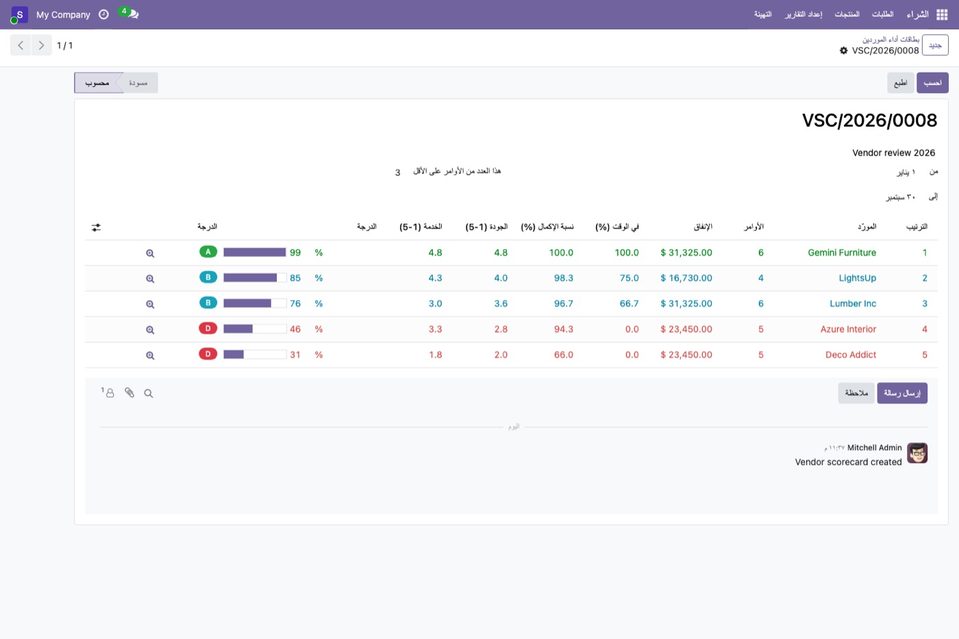
Task: Open the chat messages icon with badge 4
Action: [x=130, y=13]
